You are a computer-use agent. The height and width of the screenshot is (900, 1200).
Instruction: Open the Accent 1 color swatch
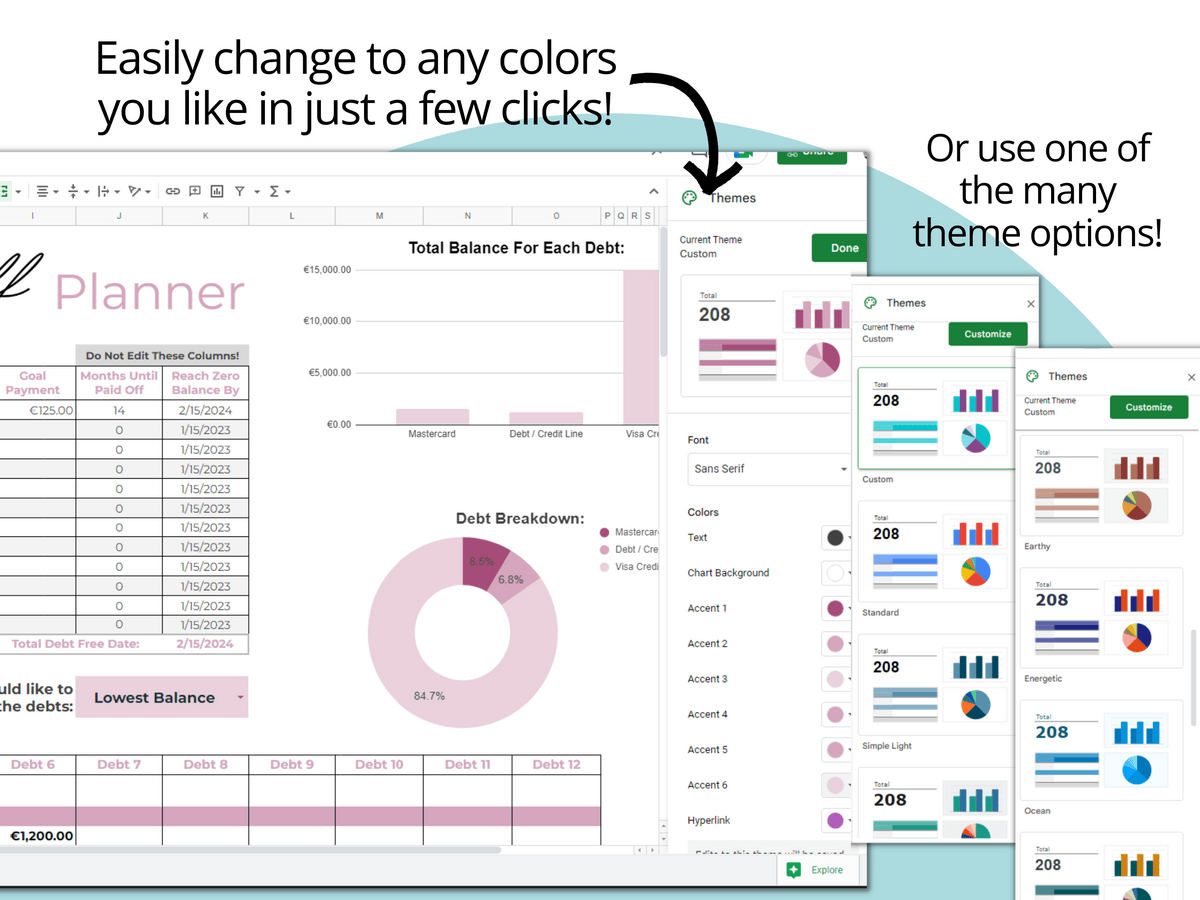pyautogui.click(x=835, y=608)
